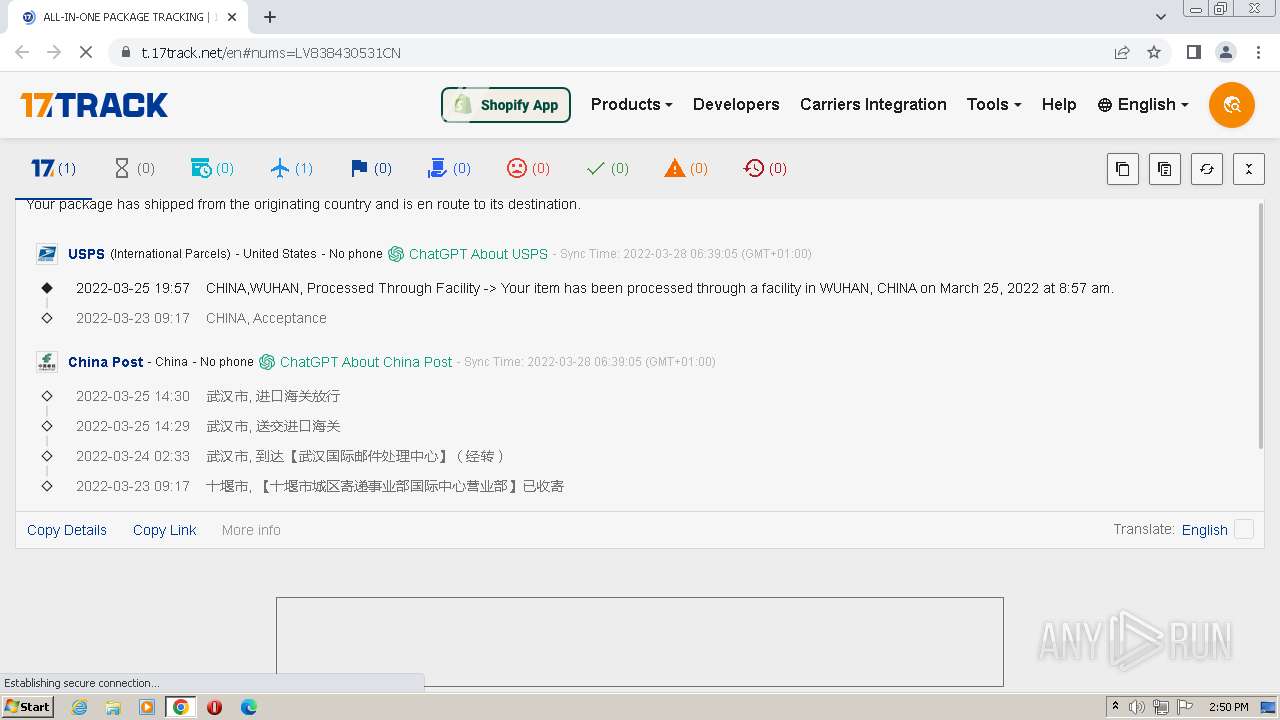1280x720 pixels.
Task: Select the Delivered checkmark tab
Action: point(608,168)
